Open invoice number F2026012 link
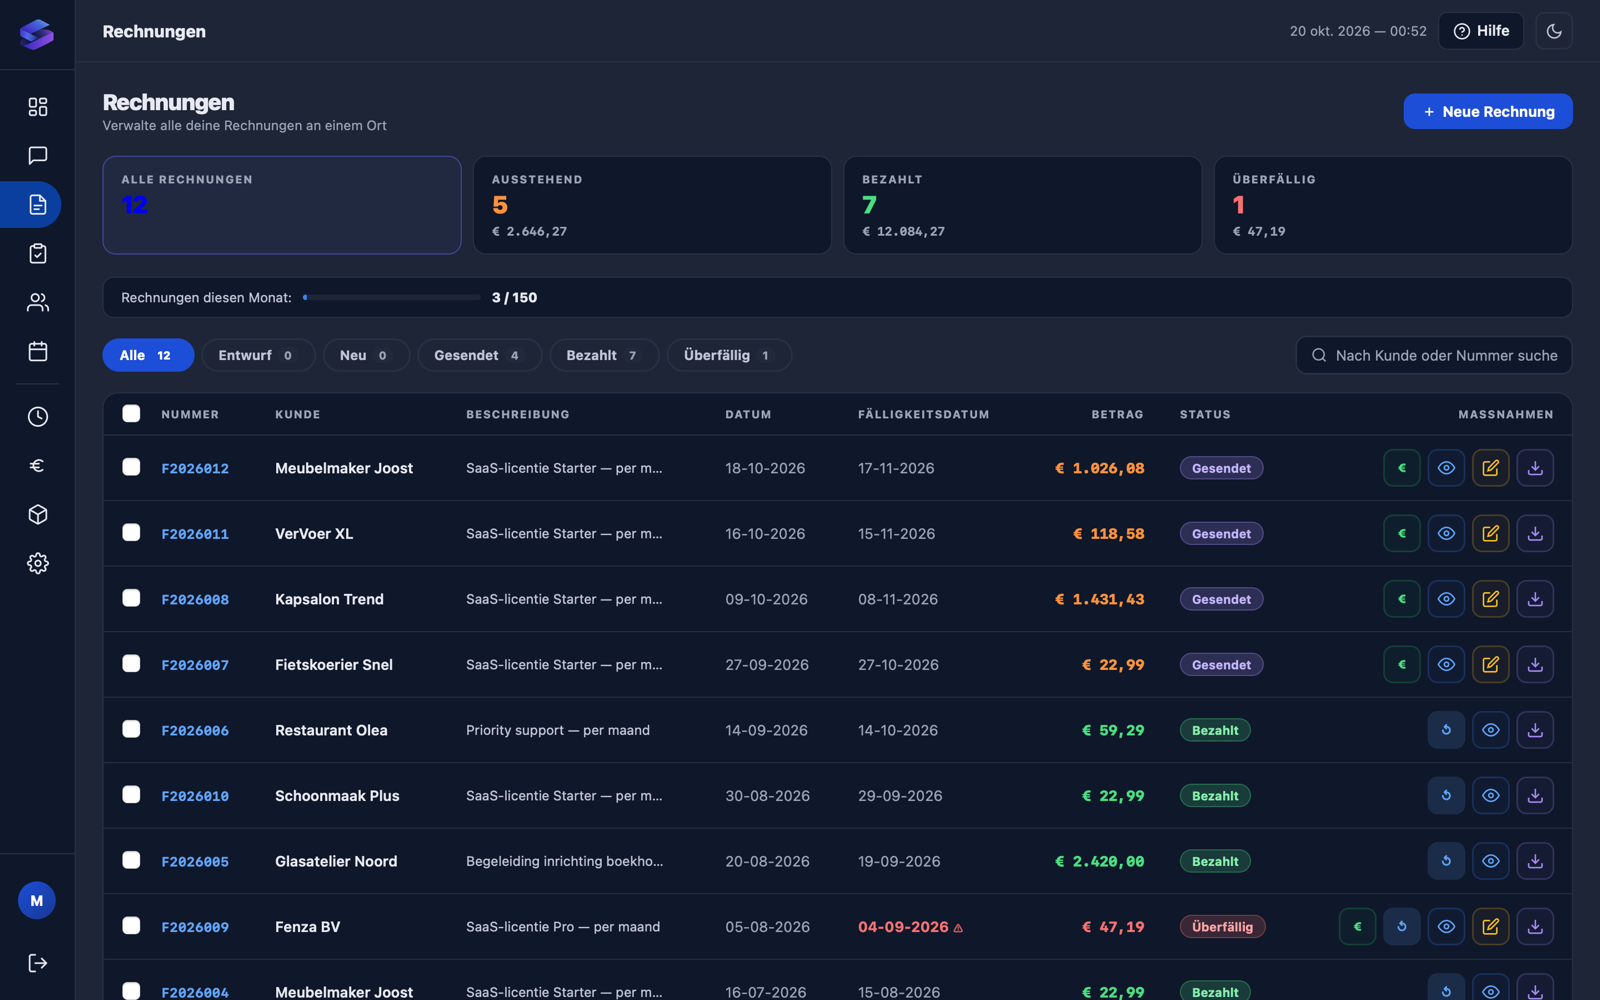 point(195,468)
